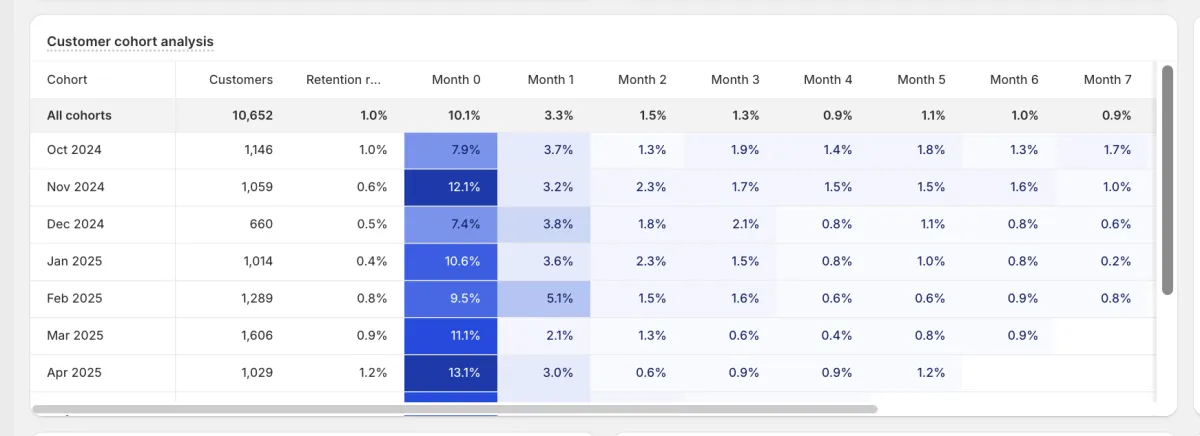Screen dimensions: 1200x436
Task: Click the Mar 2025 customers count 1,606
Action: tap(256, 336)
